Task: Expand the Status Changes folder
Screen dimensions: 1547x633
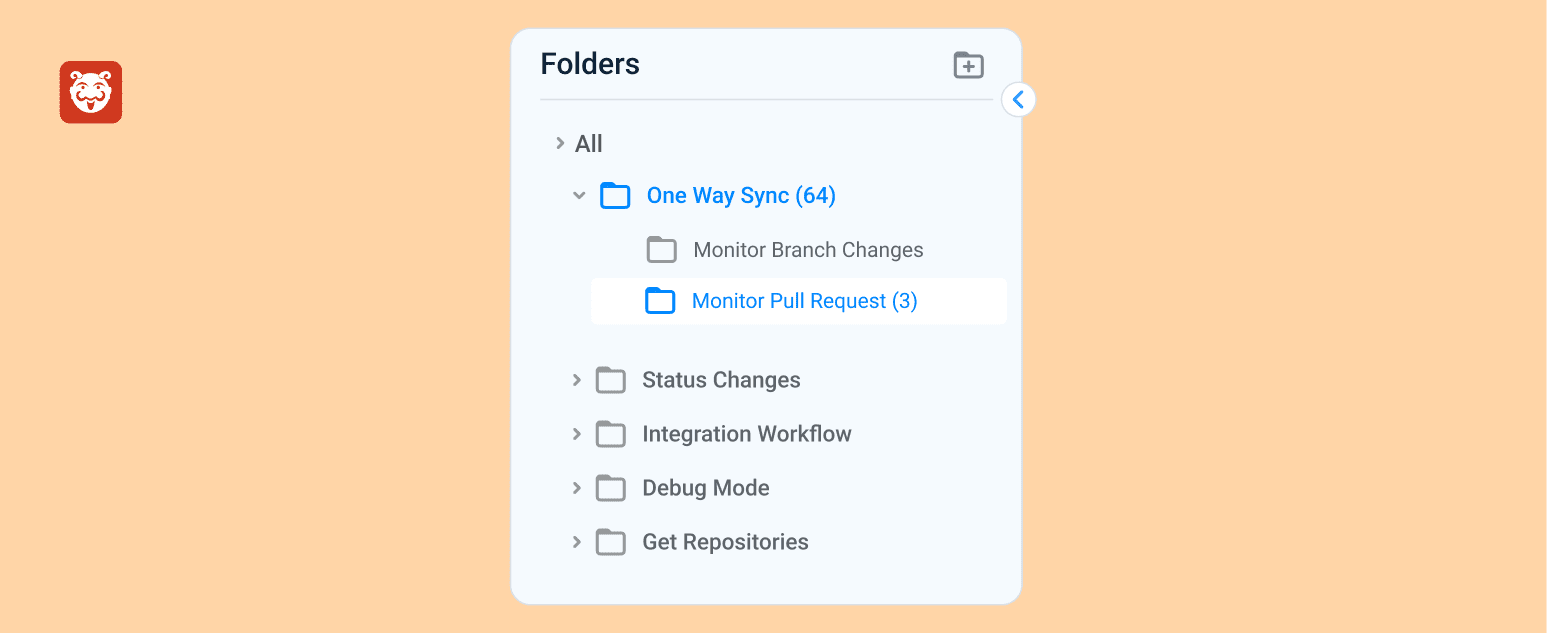Action: (x=577, y=380)
